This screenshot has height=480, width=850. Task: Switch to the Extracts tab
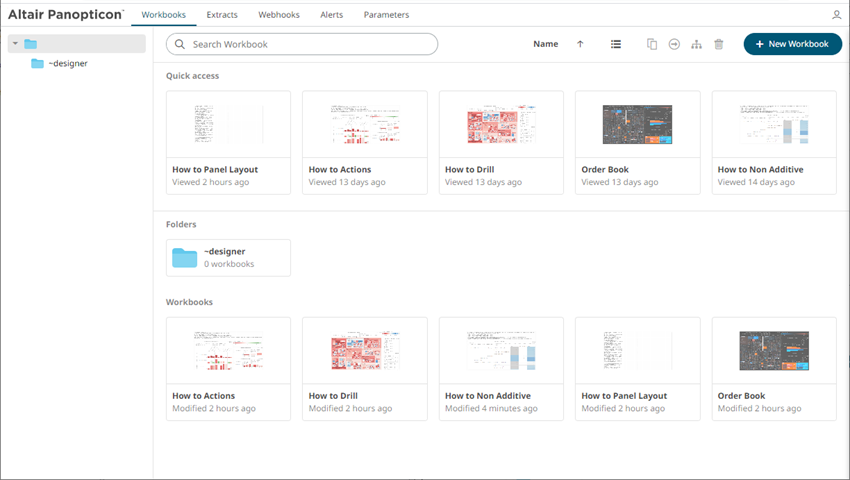tap(222, 15)
